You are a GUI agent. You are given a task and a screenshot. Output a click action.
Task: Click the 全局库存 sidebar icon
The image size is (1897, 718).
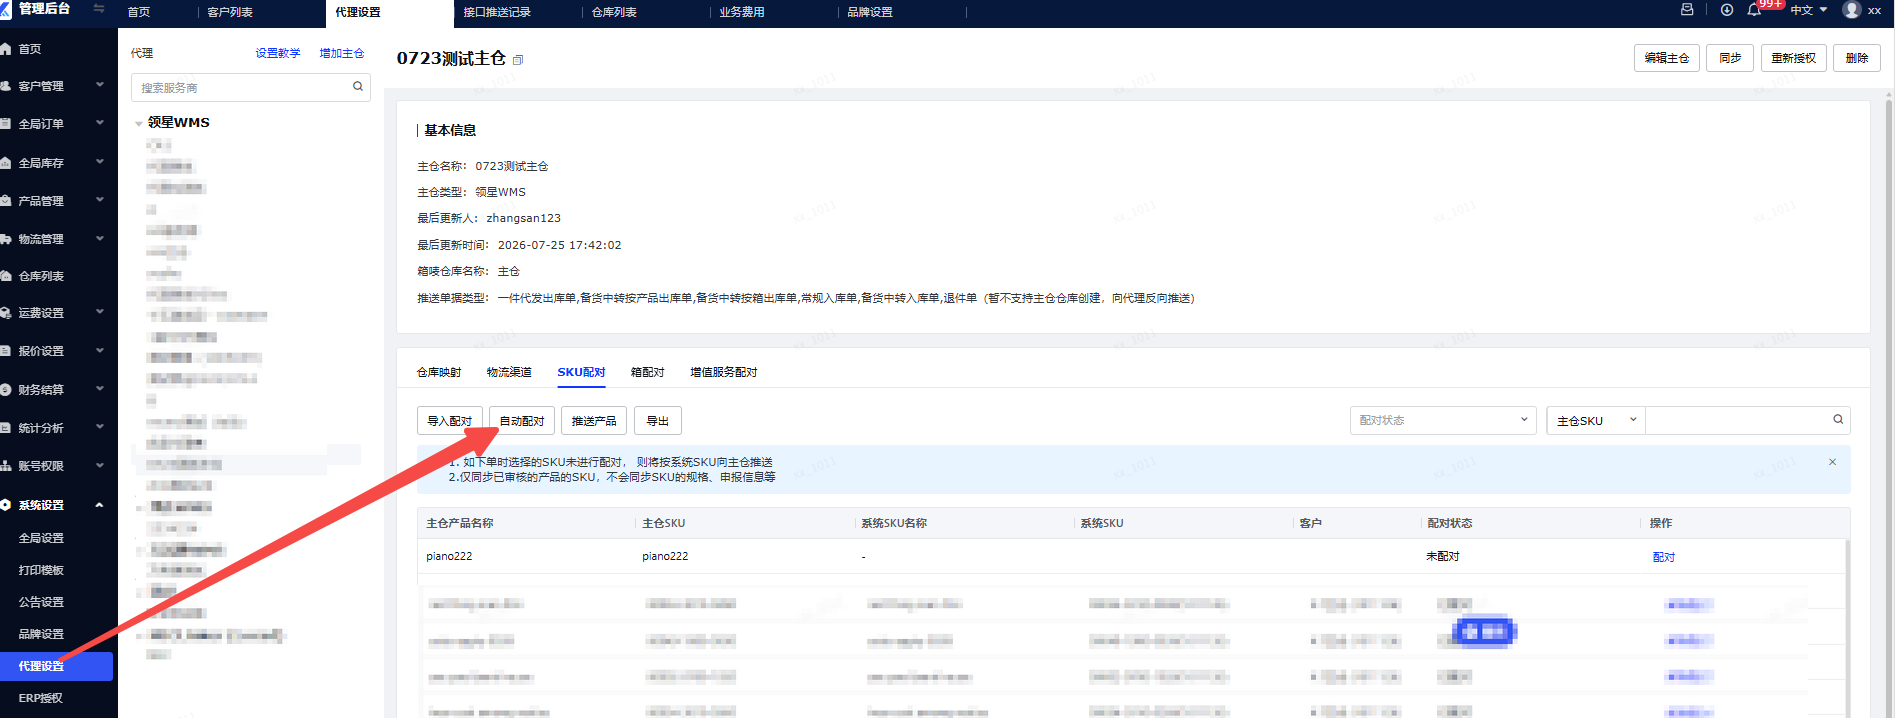tap(6, 163)
